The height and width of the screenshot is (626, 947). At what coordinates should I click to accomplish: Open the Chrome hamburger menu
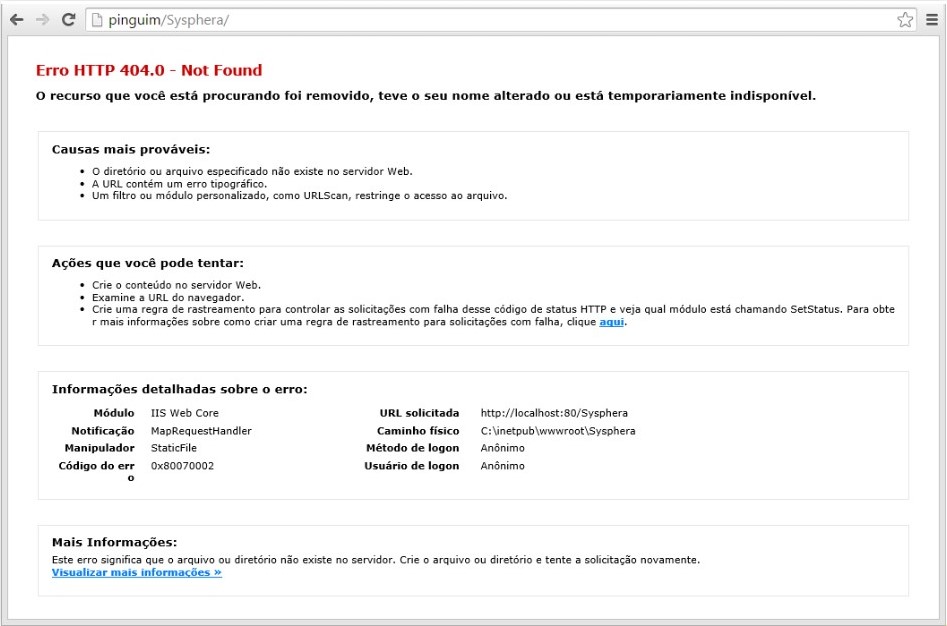click(932, 20)
